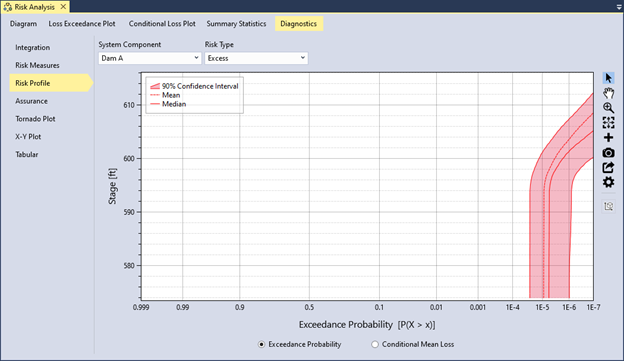Export the plot via share icon
Image resolution: width=624 pixels, height=361 pixels.
pos(608,168)
